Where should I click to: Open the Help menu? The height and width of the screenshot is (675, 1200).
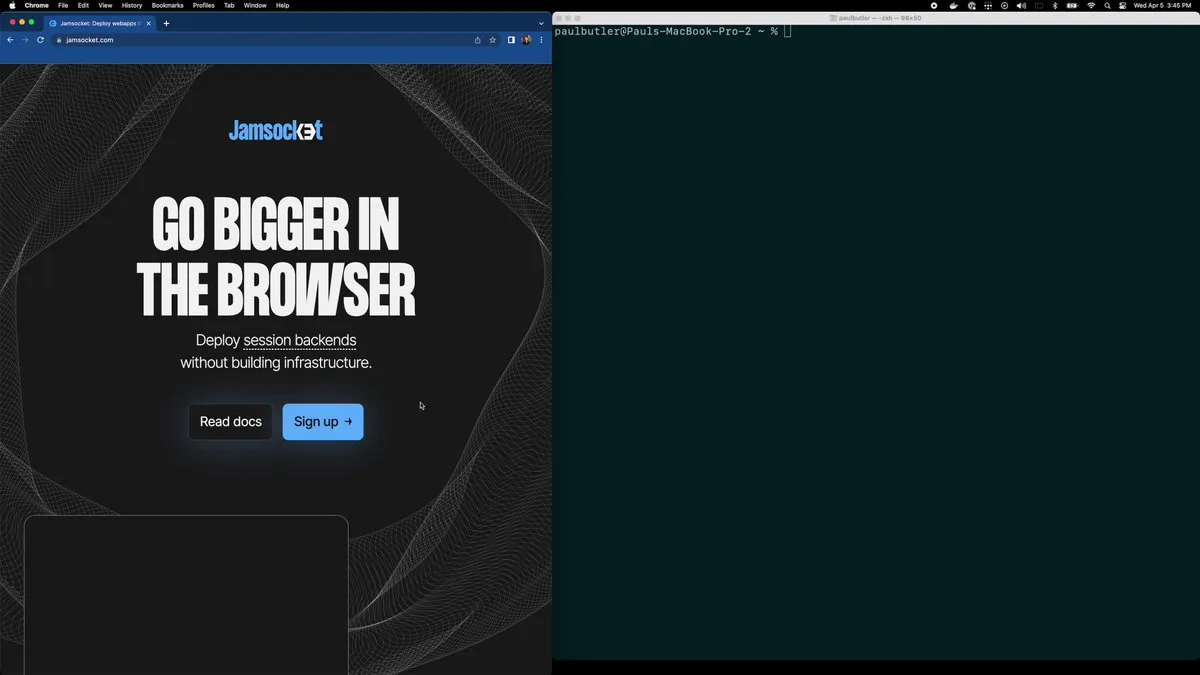283,5
